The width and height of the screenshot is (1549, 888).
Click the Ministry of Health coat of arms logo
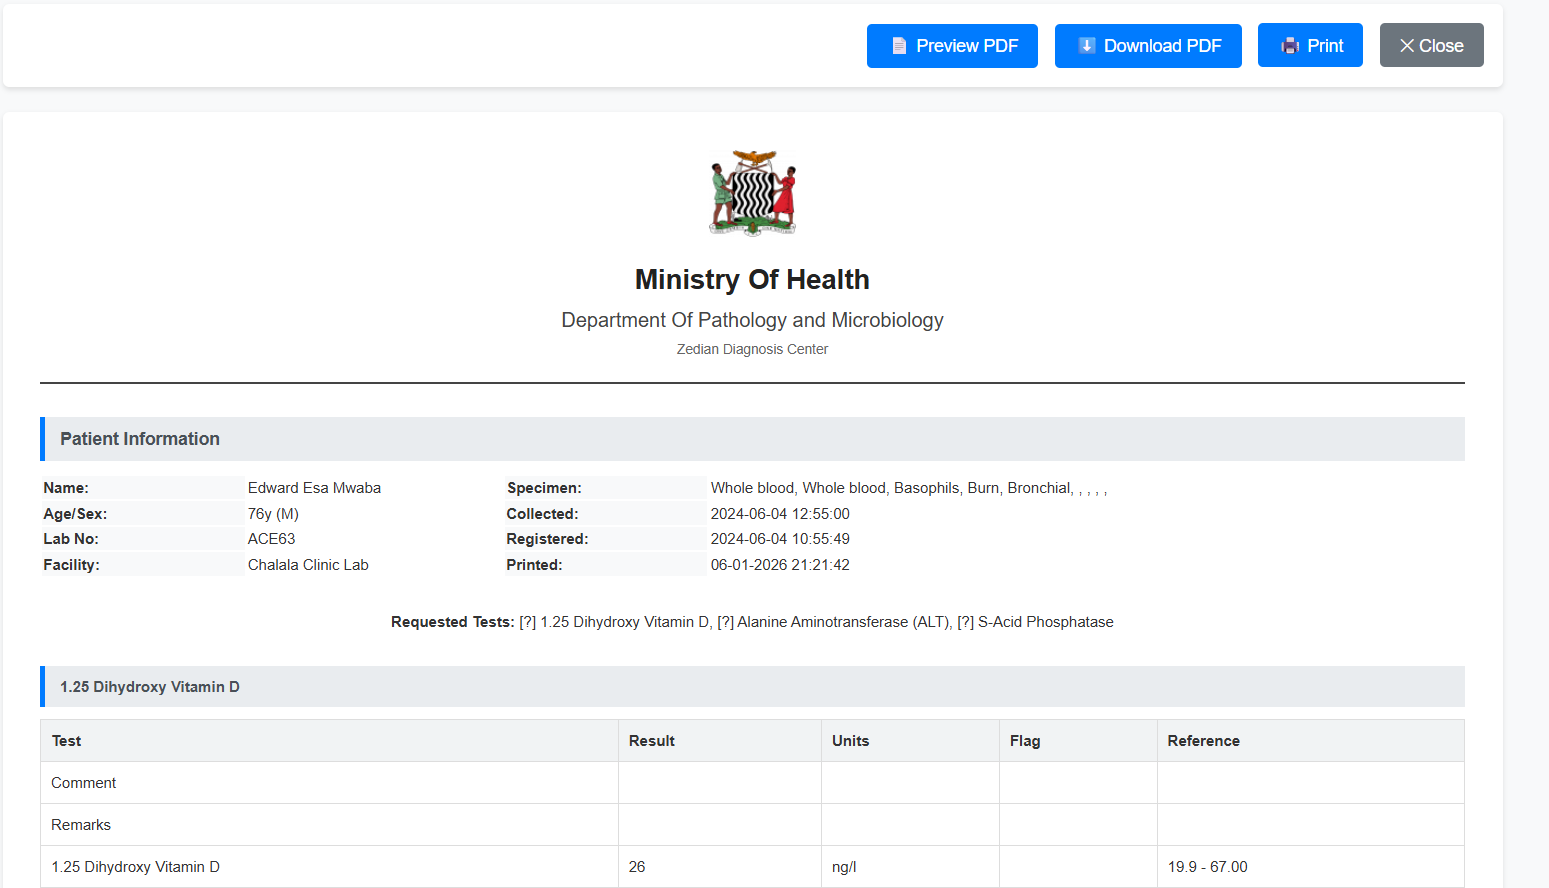[x=752, y=192]
